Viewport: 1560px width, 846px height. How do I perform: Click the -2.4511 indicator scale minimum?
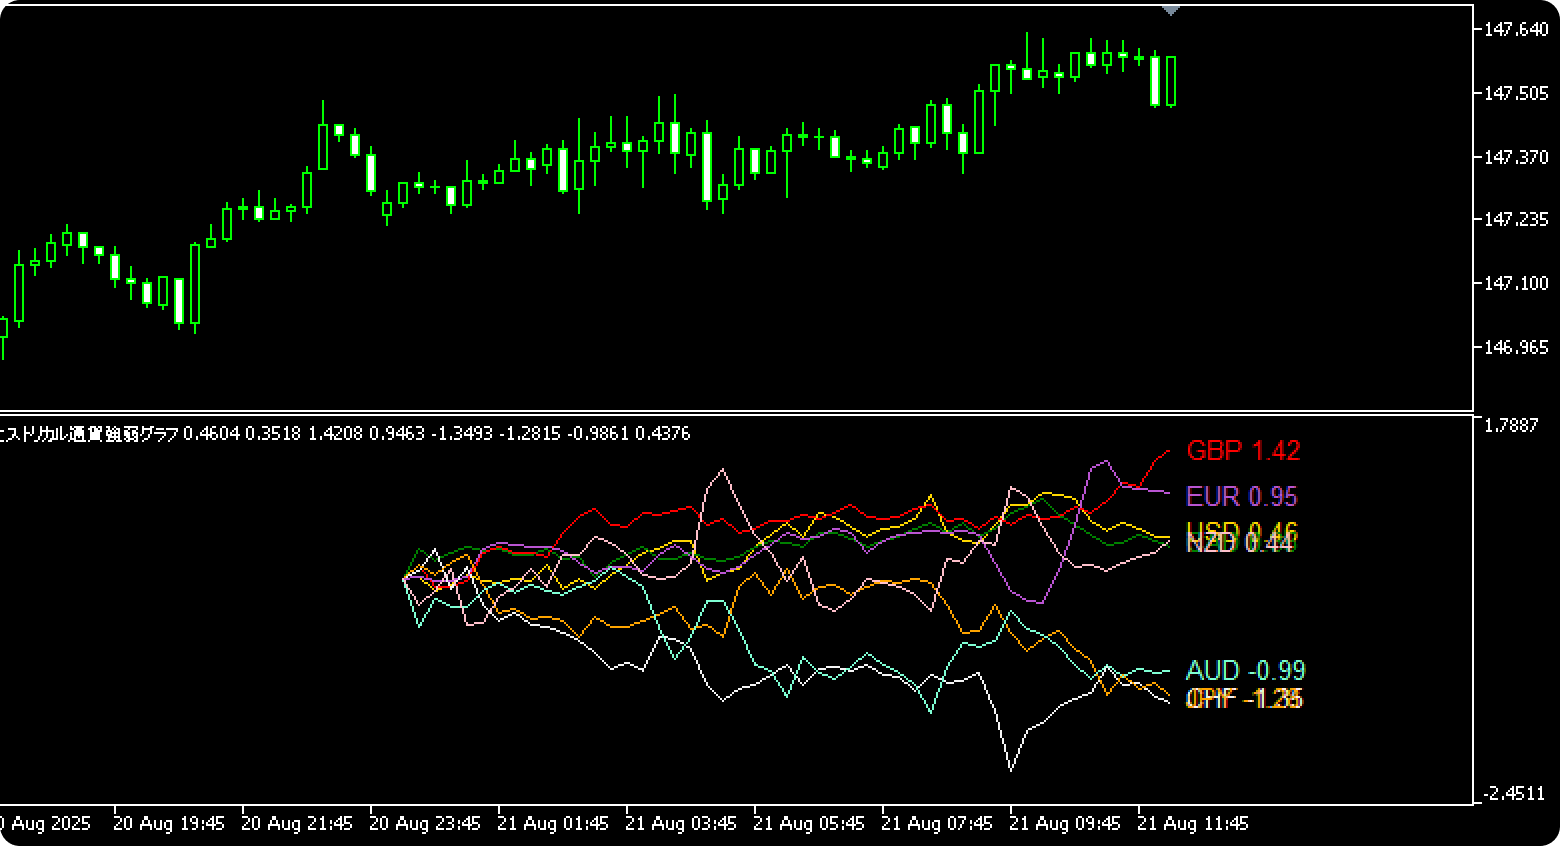point(1513,794)
